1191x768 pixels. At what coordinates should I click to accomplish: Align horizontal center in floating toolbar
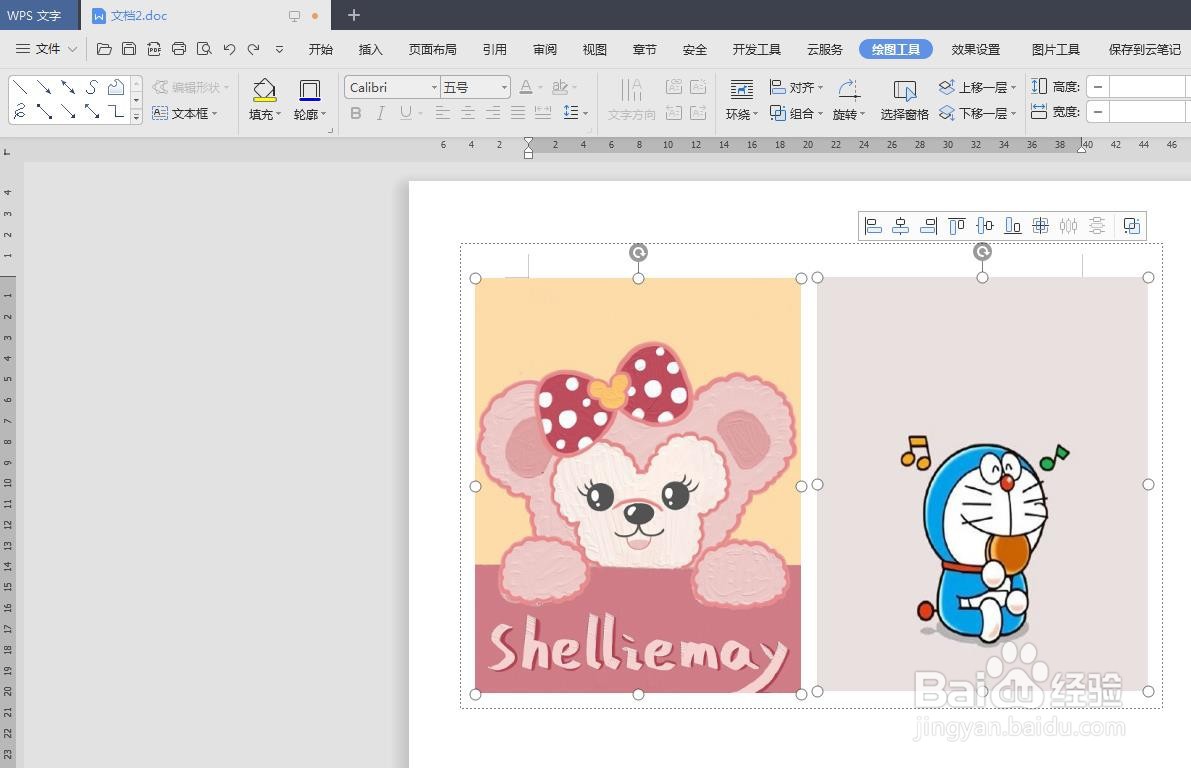pyautogui.click(x=901, y=226)
